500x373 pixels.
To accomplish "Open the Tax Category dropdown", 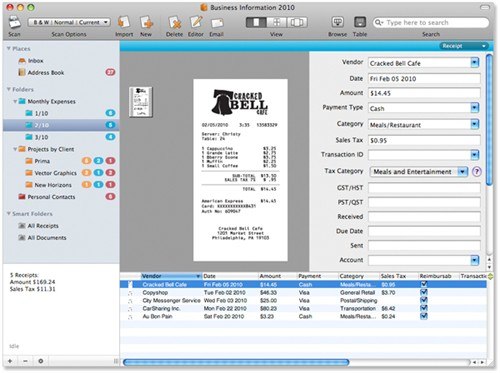I will (462, 172).
